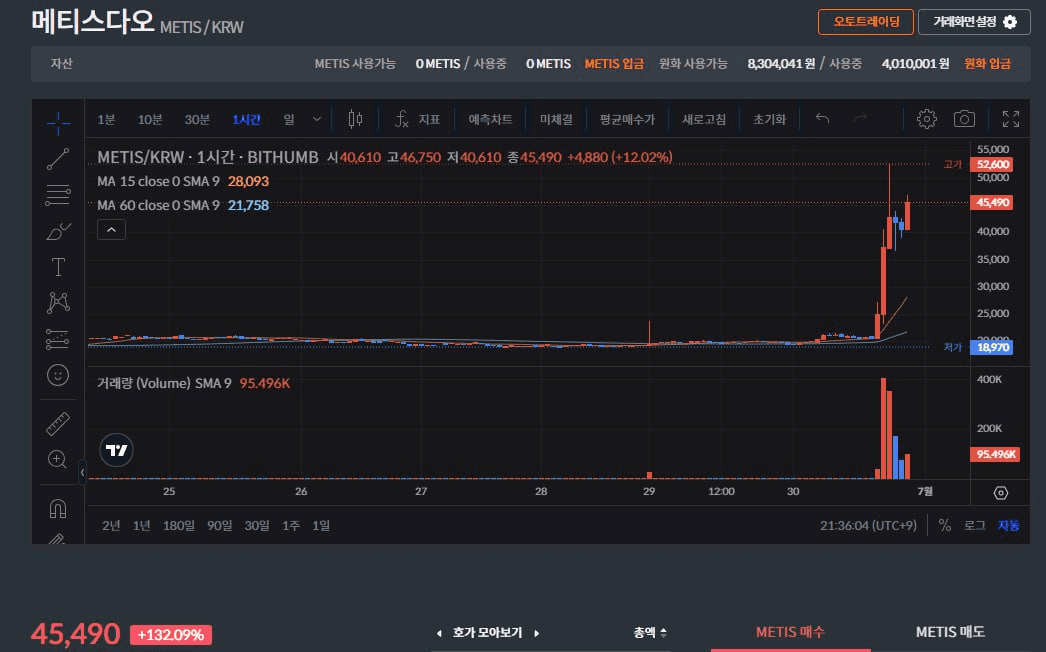Select the 30분 interval

[x=197, y=119]
